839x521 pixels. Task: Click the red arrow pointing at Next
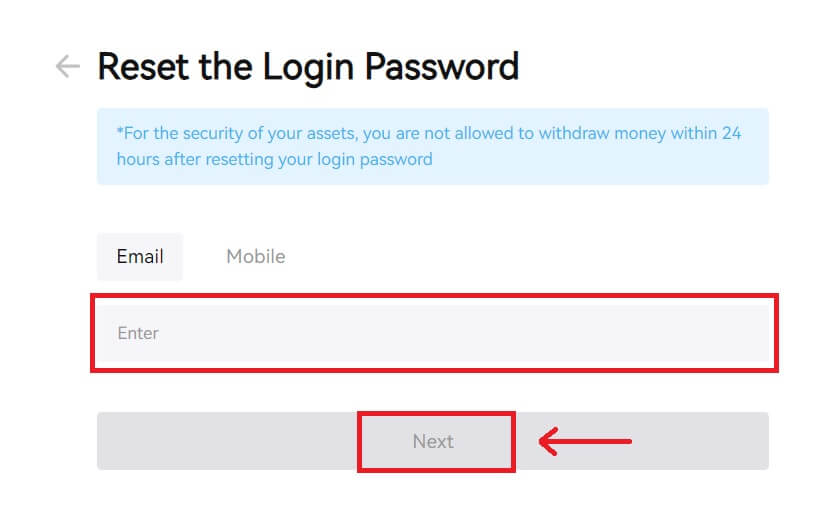pyautogui.click(x=585, y=441)
